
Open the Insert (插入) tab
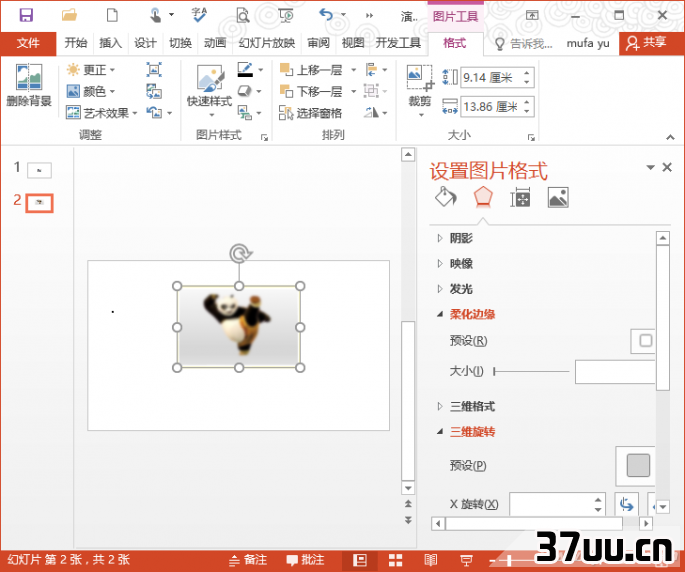(x=111, y=43)
